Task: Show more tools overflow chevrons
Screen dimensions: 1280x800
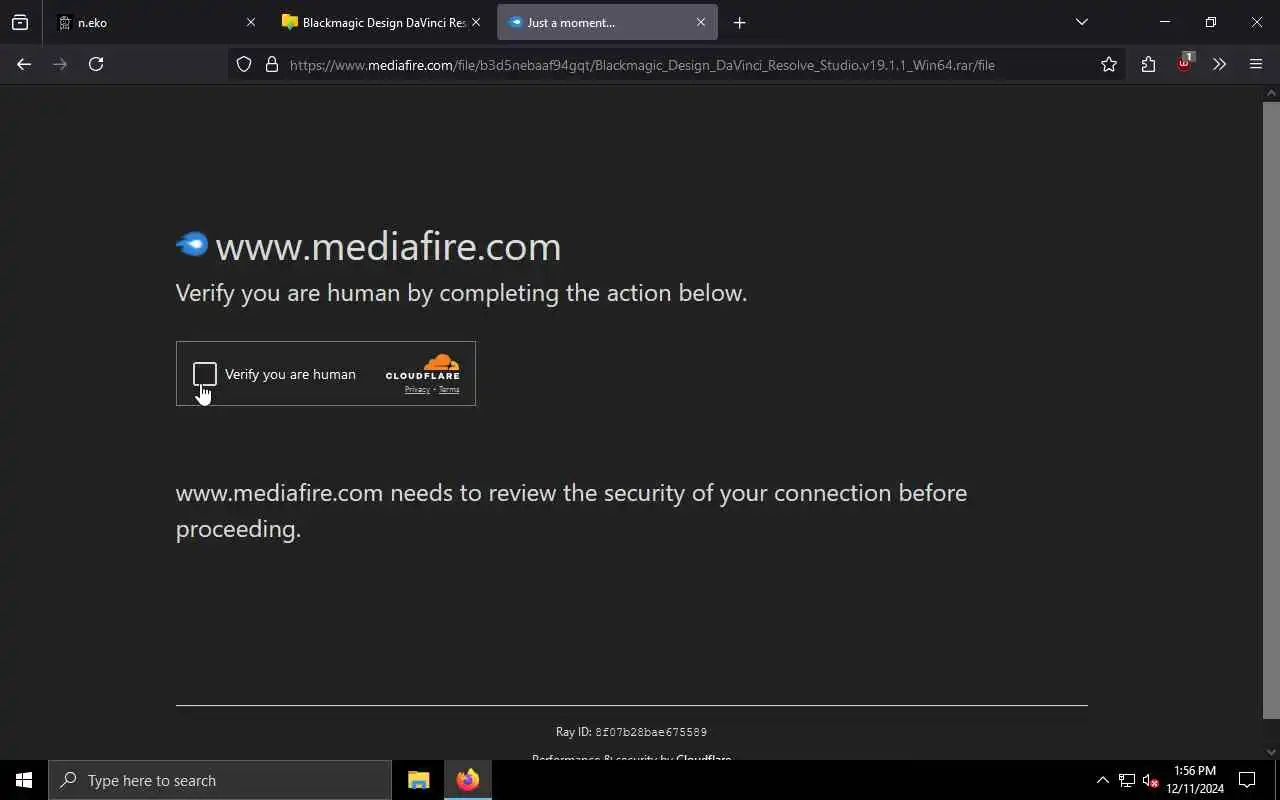Action: [1219, 64]
